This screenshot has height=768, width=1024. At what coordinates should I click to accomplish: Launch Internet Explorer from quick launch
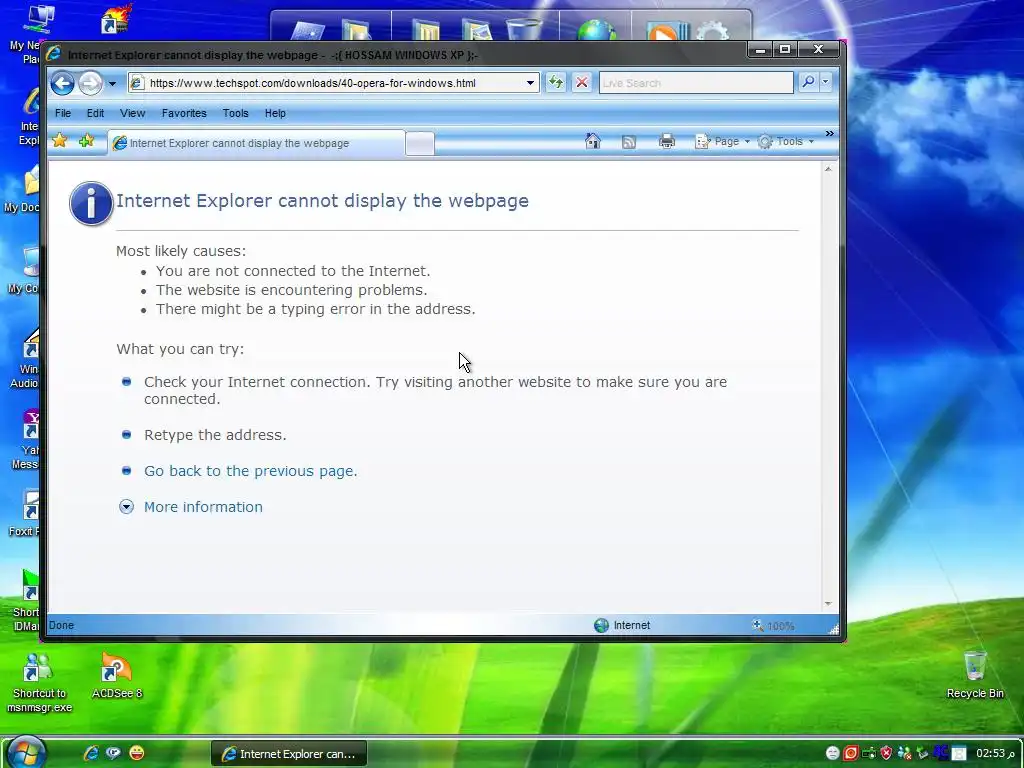tap(91, 753)
